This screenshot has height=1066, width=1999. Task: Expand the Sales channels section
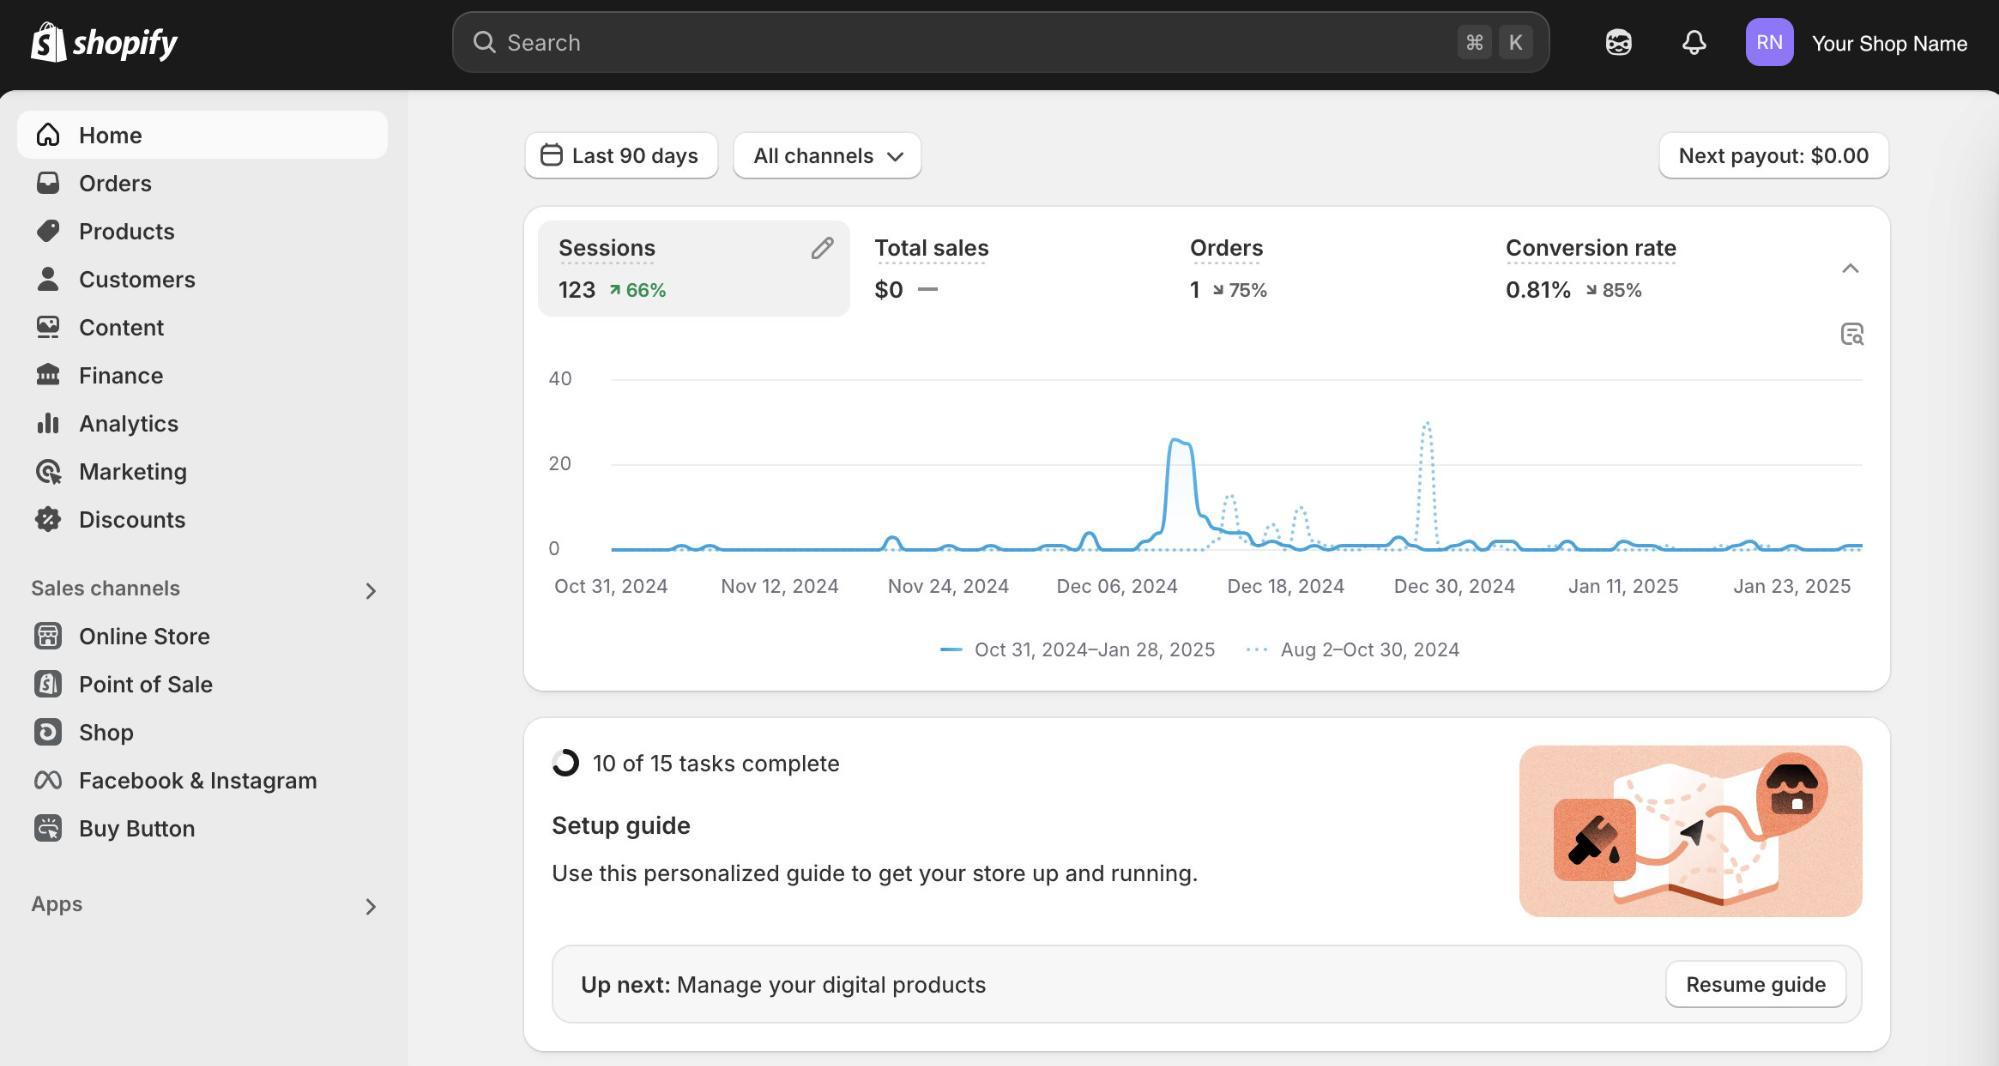[x=371, y=591]
